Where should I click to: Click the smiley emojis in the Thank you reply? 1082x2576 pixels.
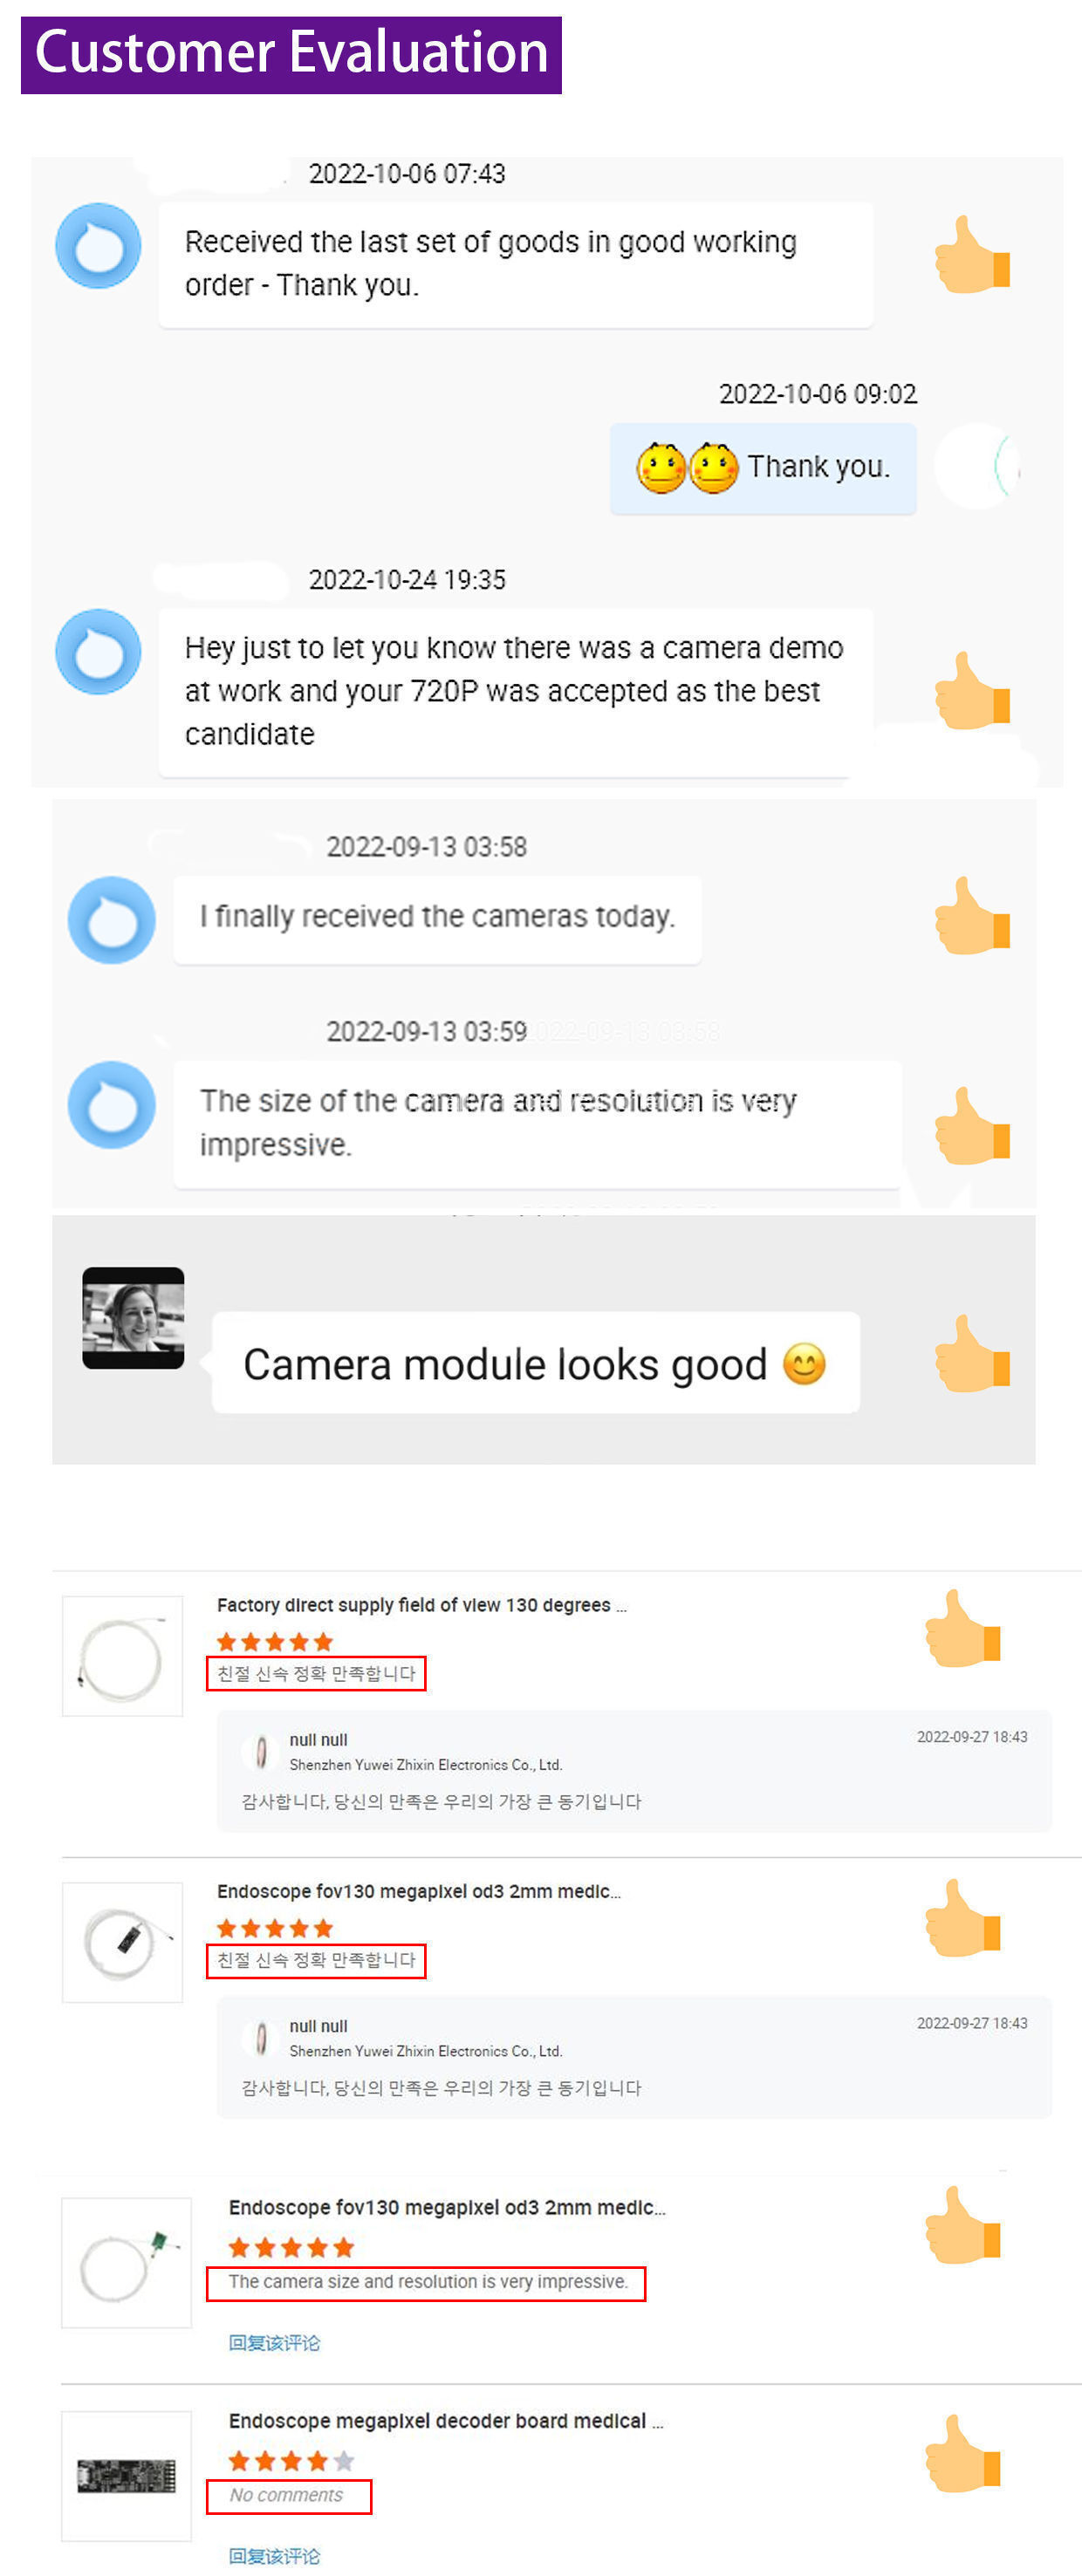pyautogui.click(x=688, y=468)
